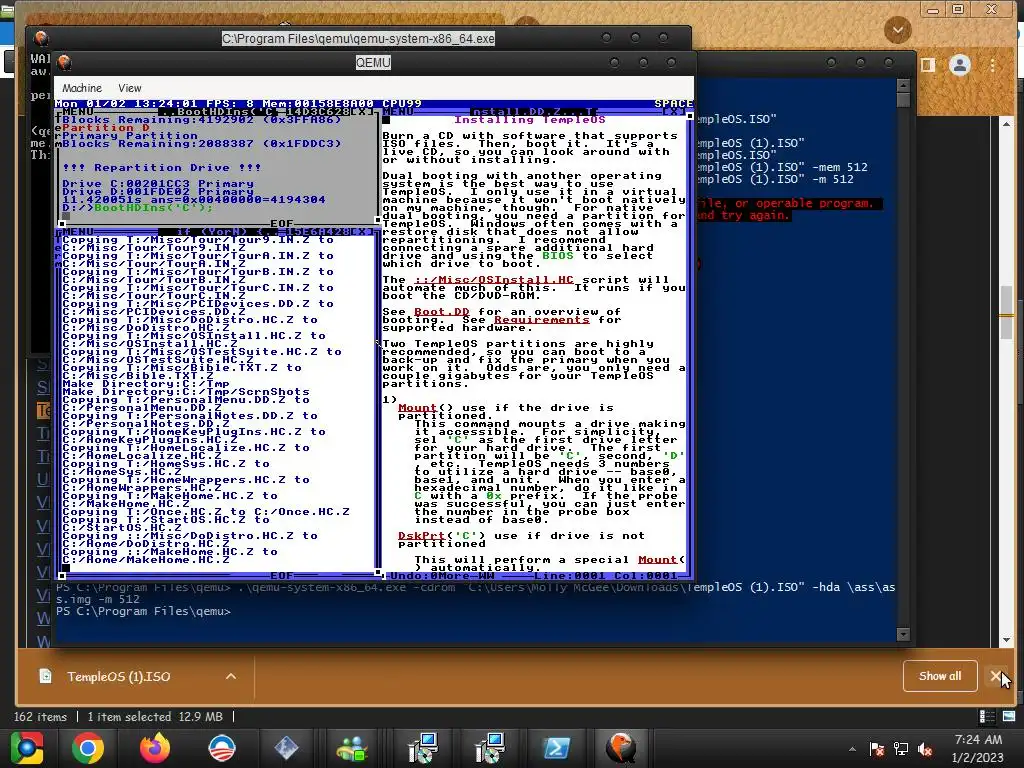Expand options for TempleOS (1).ISO download
The image size is (1024, 768).
(x=231, y=677)
